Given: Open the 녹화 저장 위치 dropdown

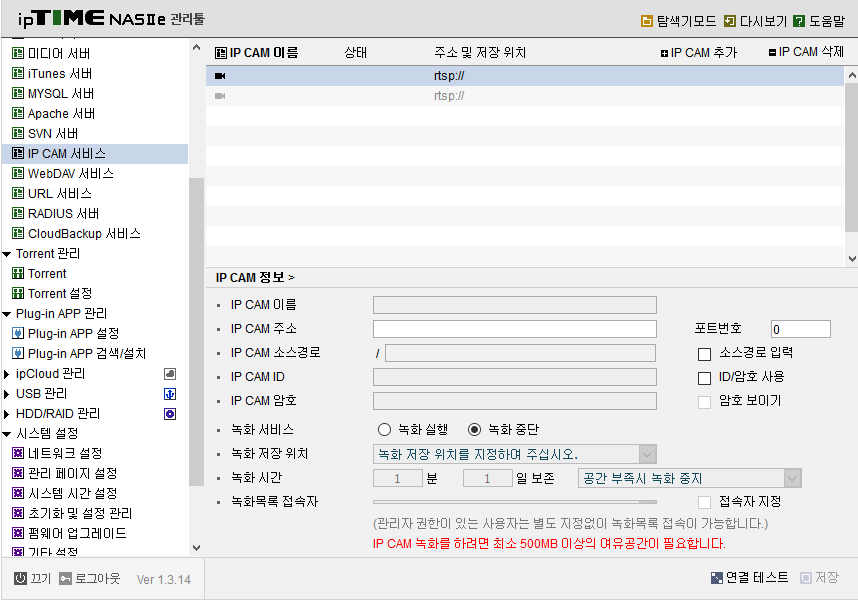Looking at the screenshot, I should coord(514,454).
